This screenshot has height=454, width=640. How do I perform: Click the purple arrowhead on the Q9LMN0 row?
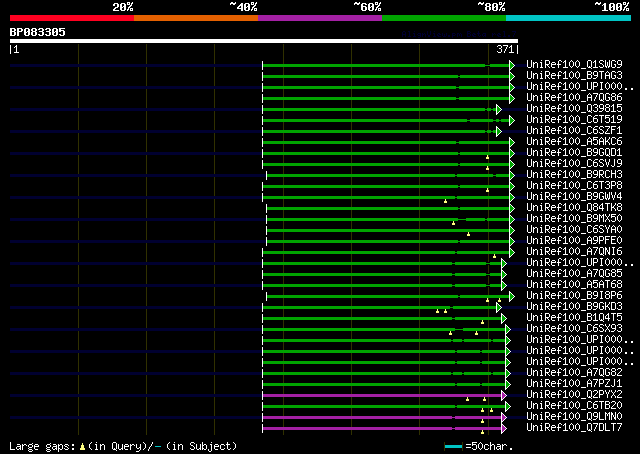[x=504, y=418]
